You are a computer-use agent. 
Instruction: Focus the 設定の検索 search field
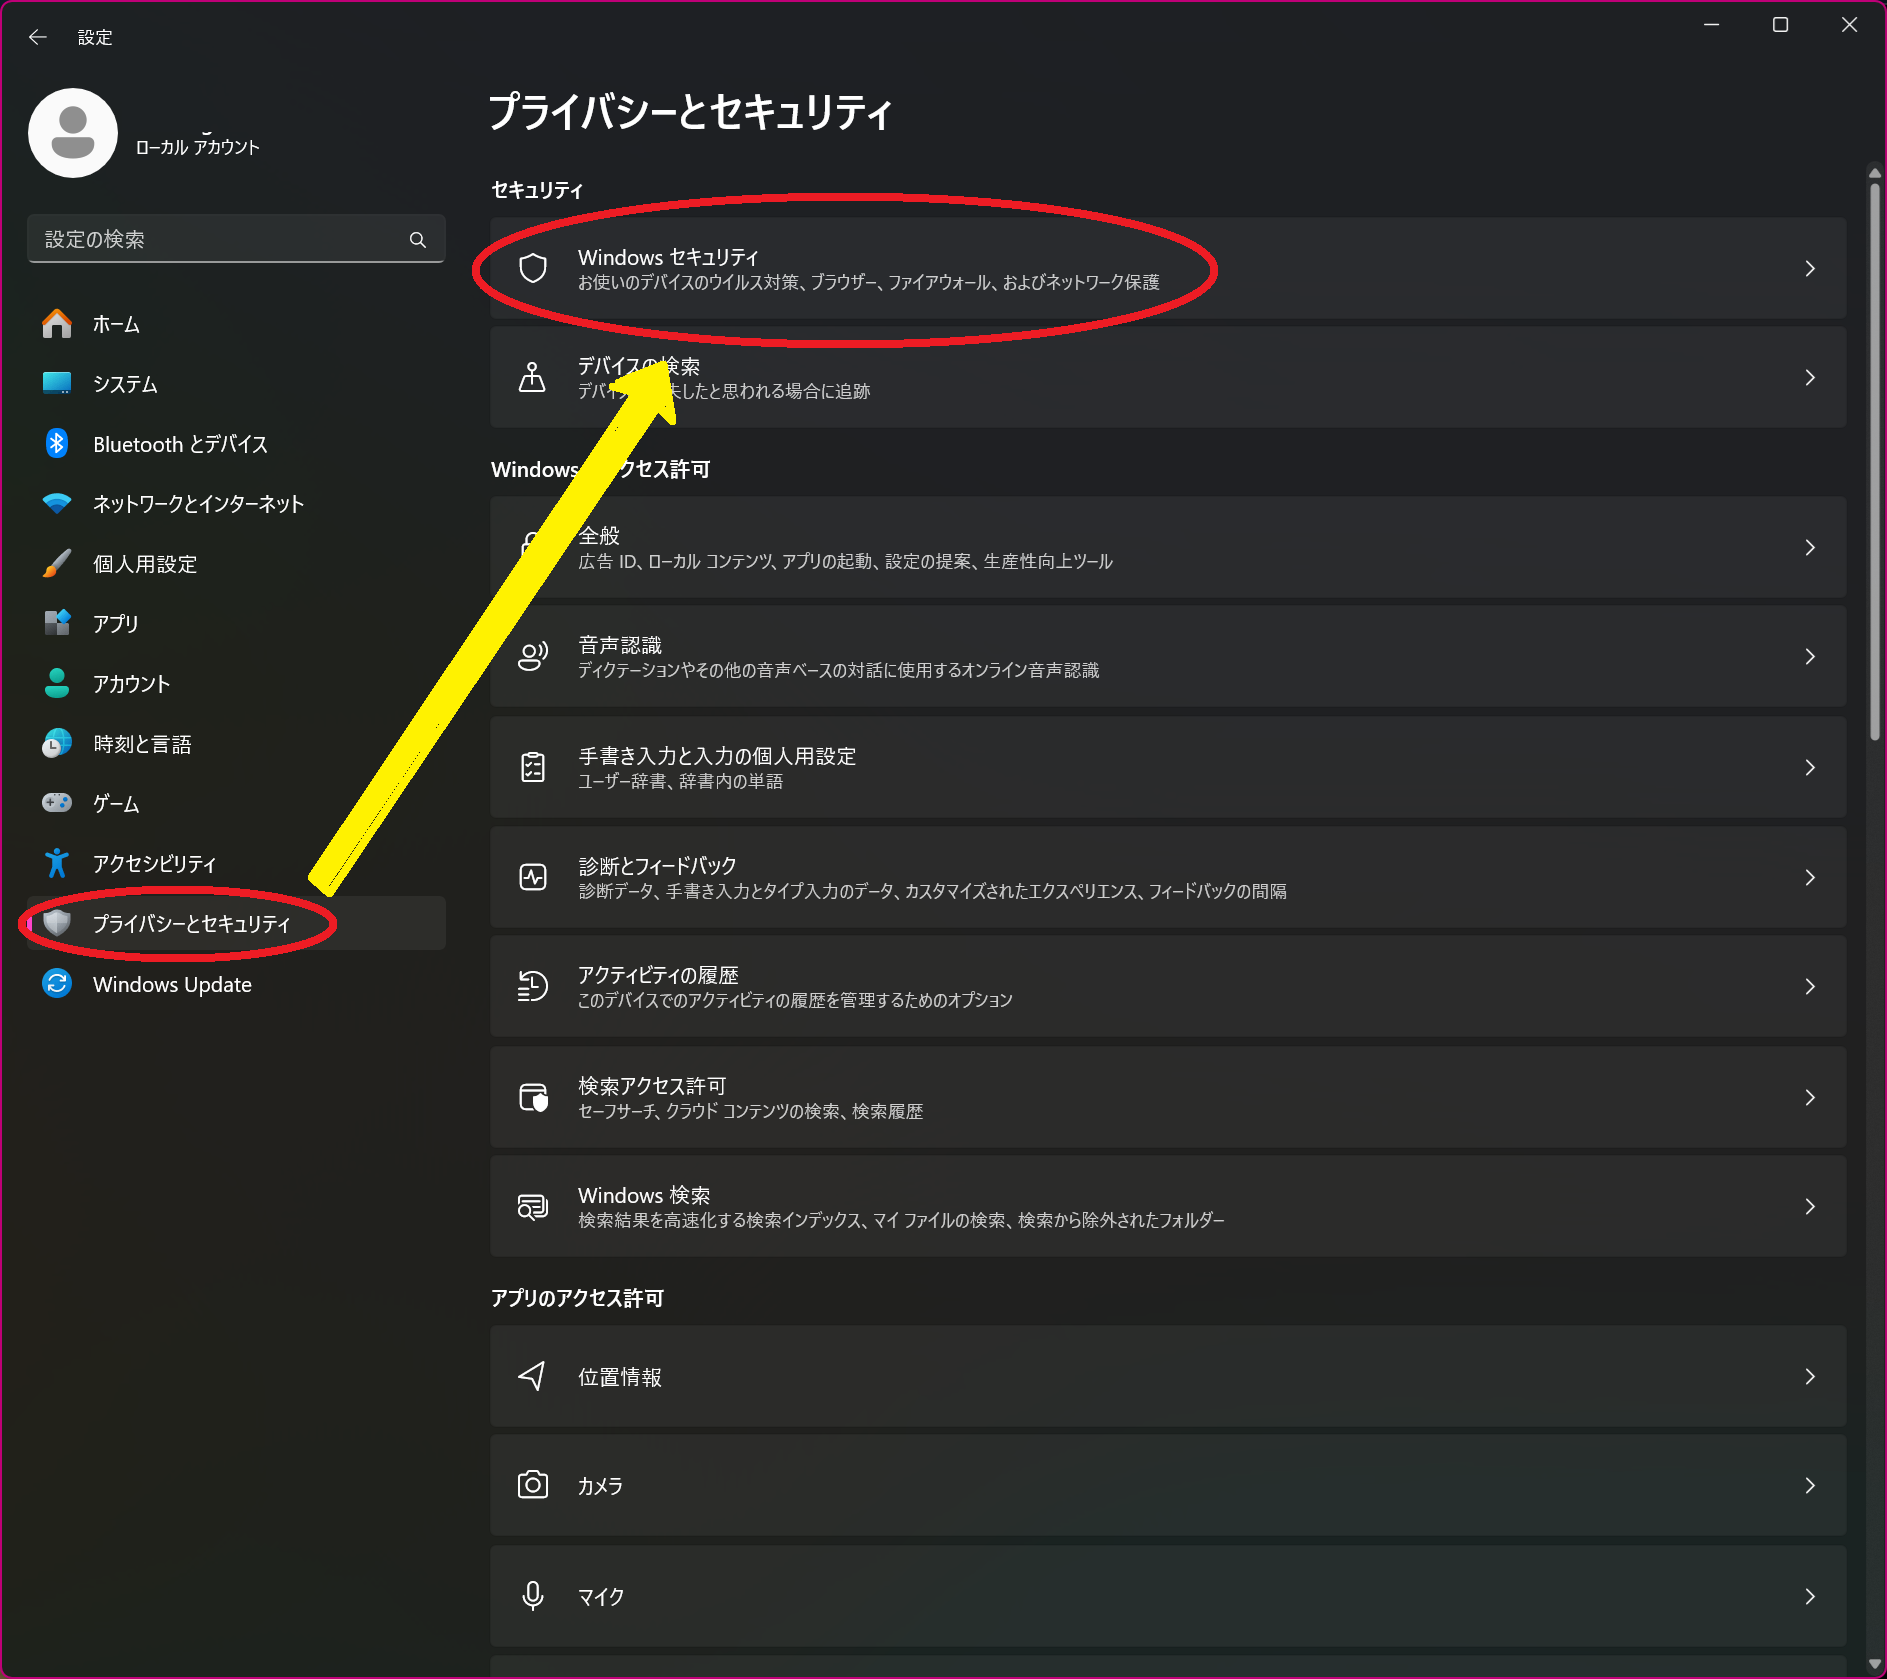tap(220, 240)
